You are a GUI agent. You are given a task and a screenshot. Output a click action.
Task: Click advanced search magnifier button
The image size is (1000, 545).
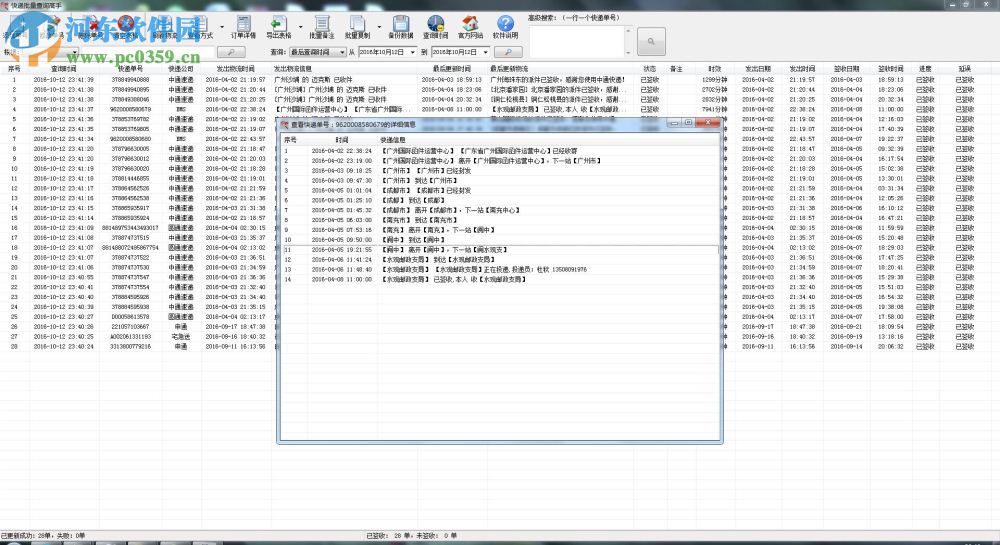(651, 41)
